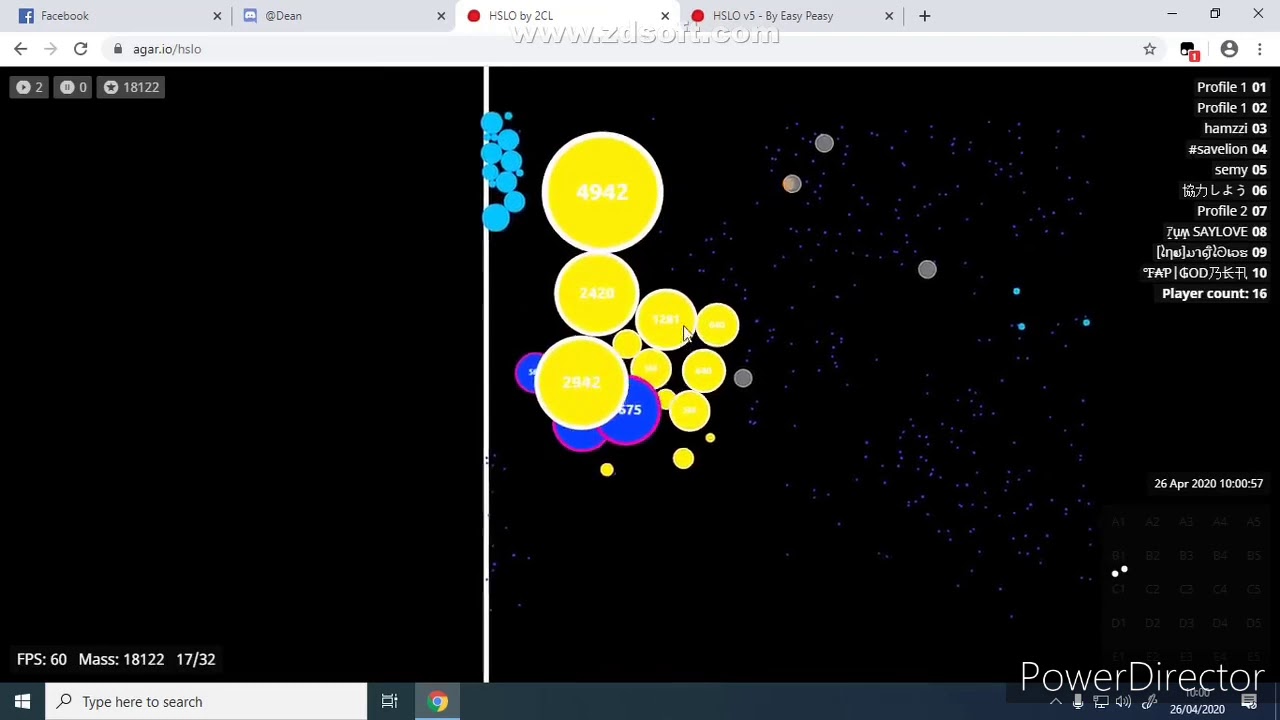Open Windows Task View

[x=390, y=702]
